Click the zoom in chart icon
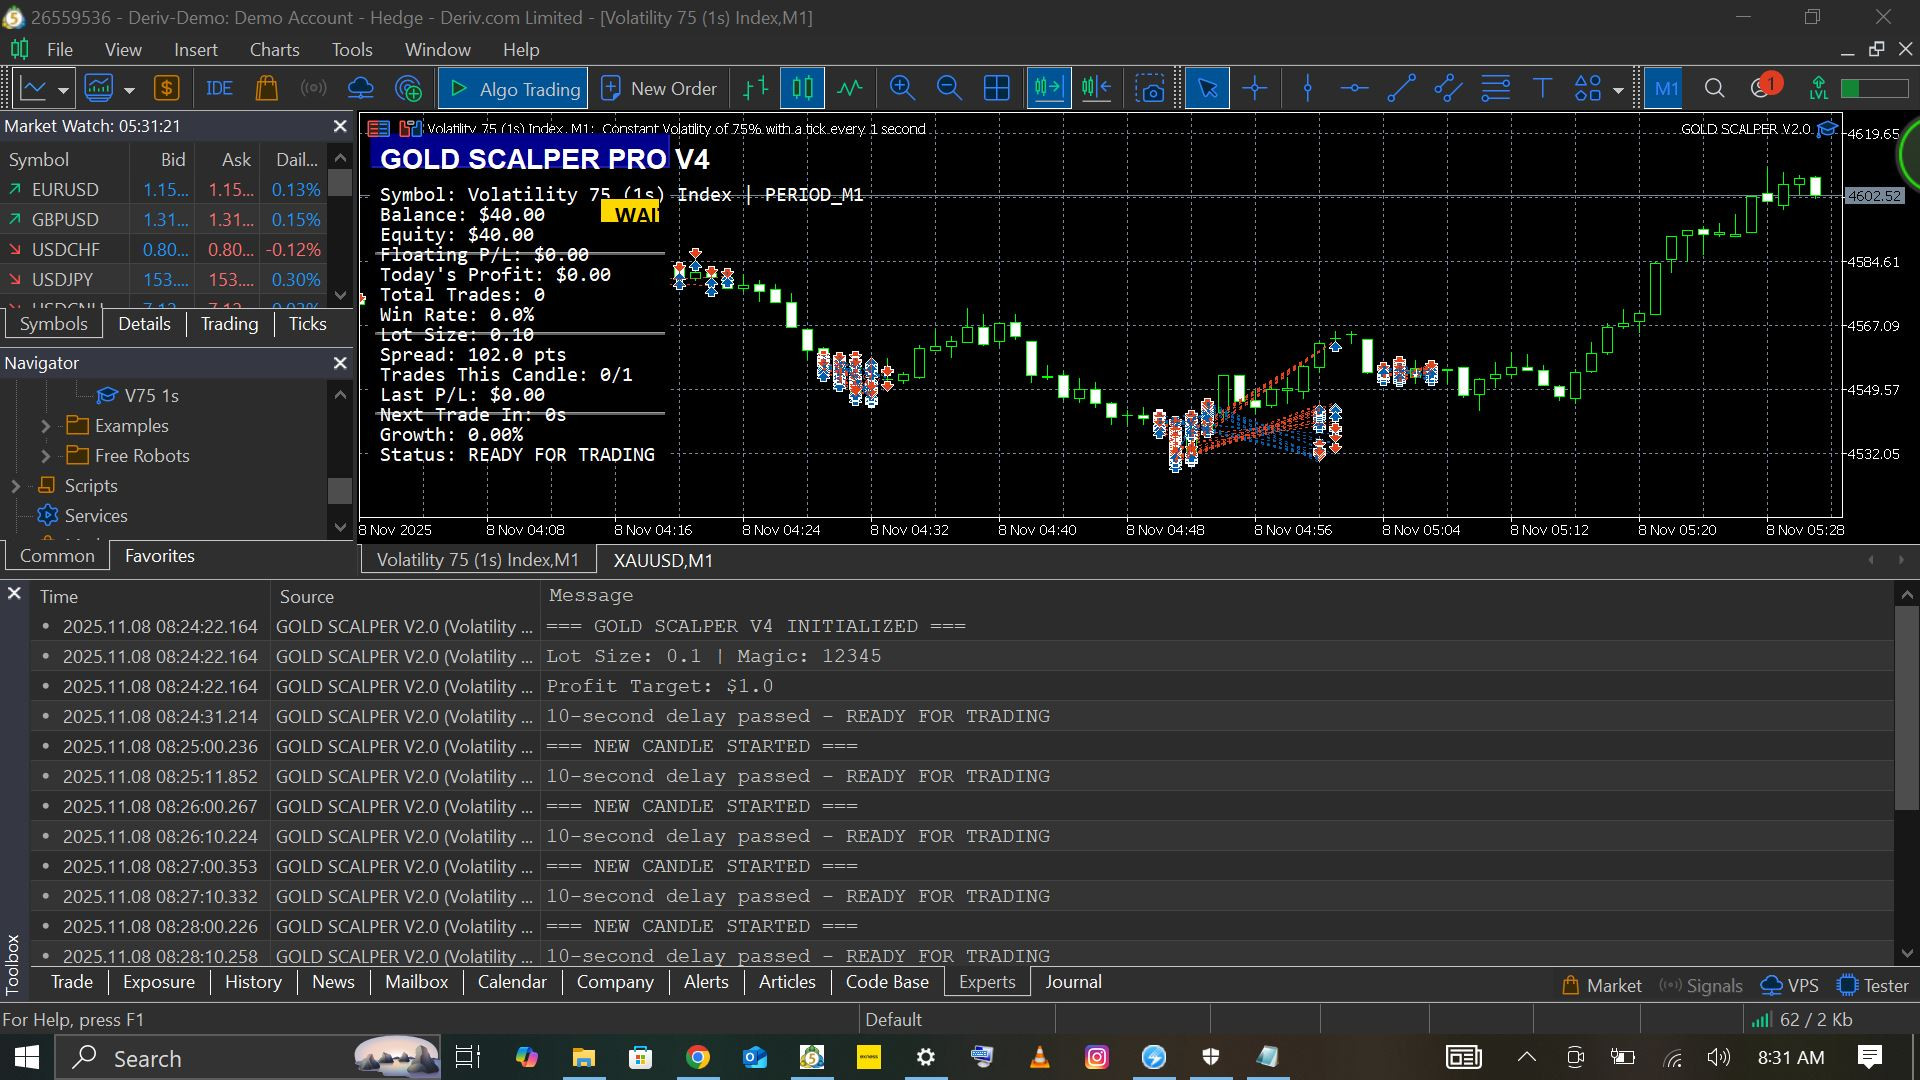1920x1080 pixels. (x=902, y=88)
